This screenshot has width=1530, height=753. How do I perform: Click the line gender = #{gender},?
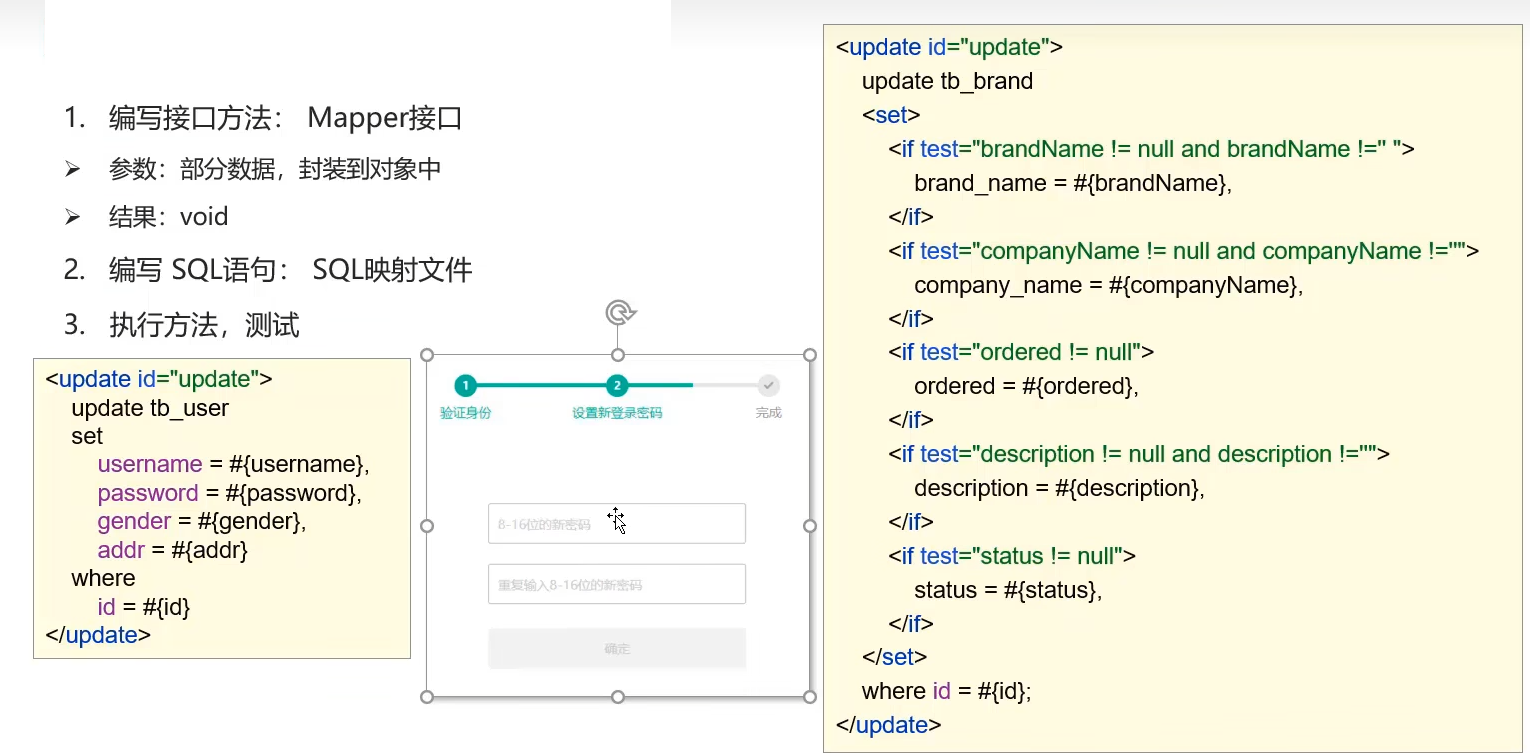coord(202,521)
